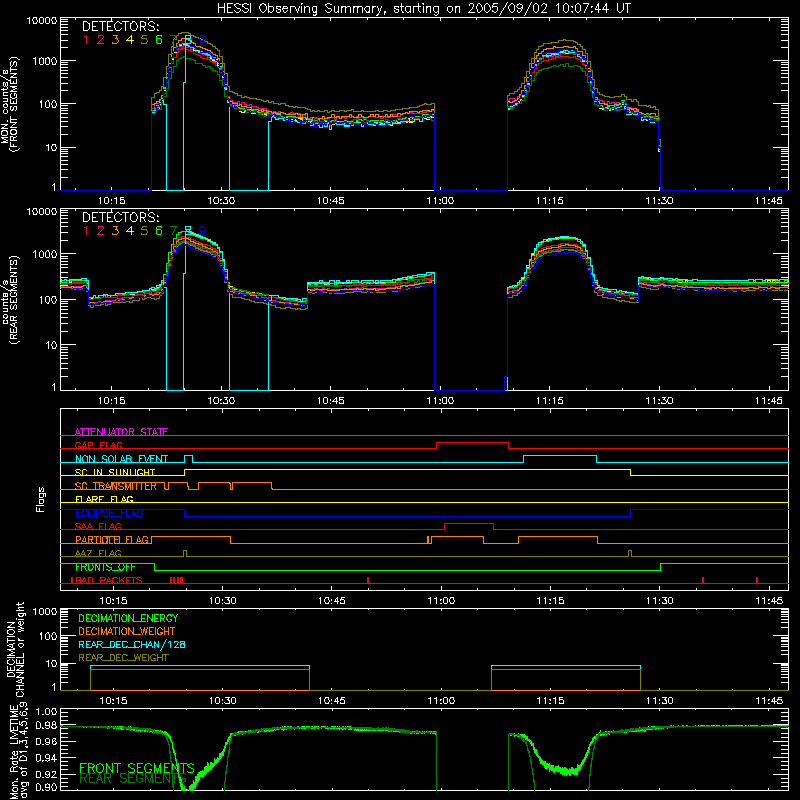Image resolution: width=800 pixels, height=800 pixels.
Task: Click 10000 axis value on front segments plot
Action: pos(42,20)
